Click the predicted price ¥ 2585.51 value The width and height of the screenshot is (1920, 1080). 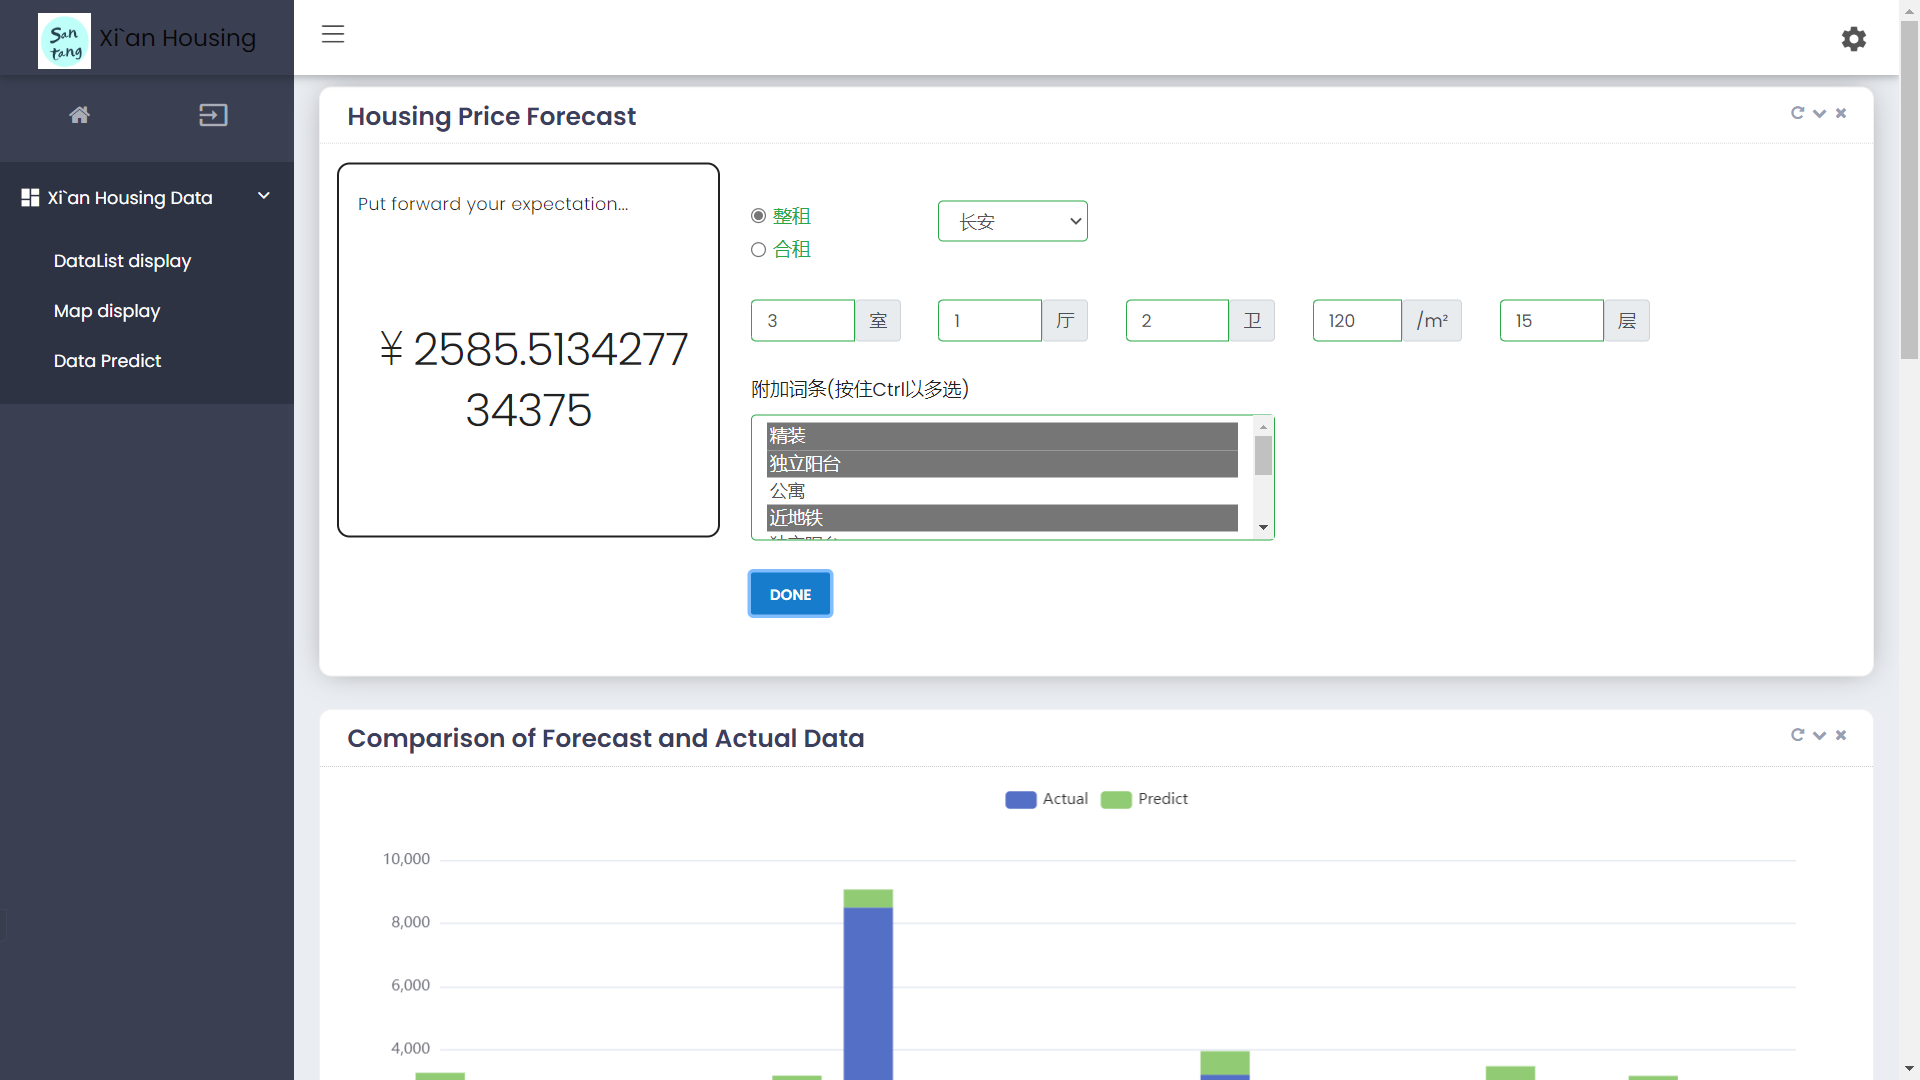click(x=532, y=380)
